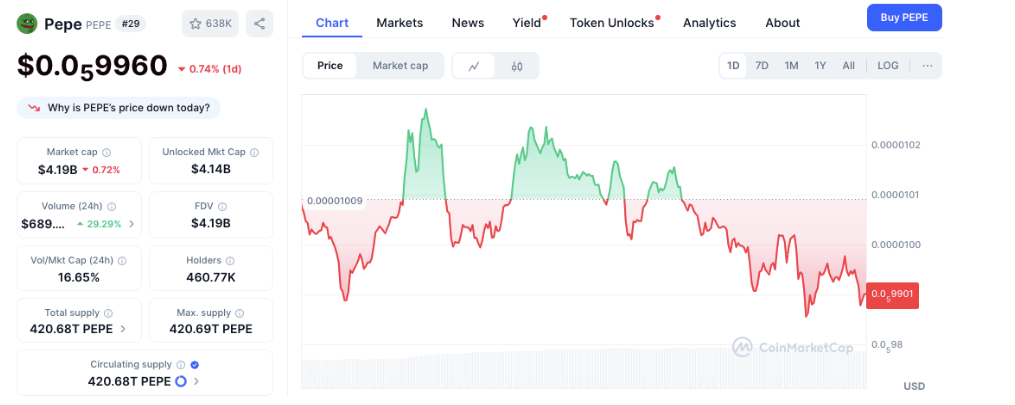The image size is (1015, 405).
Task: Switch to candlestick chart view icon
Action: tap(517, 66)
